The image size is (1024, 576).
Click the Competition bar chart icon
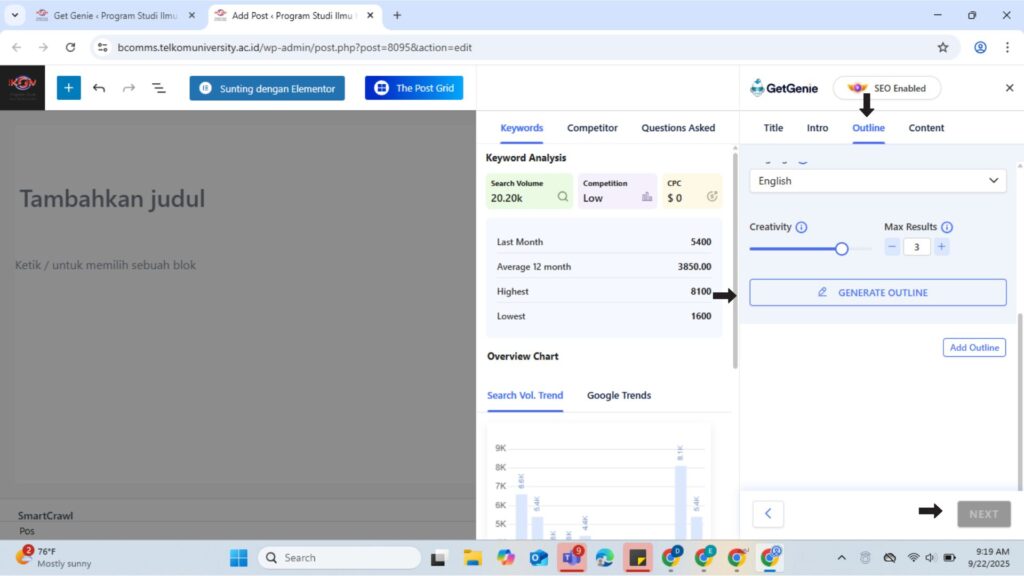point(647,197)
